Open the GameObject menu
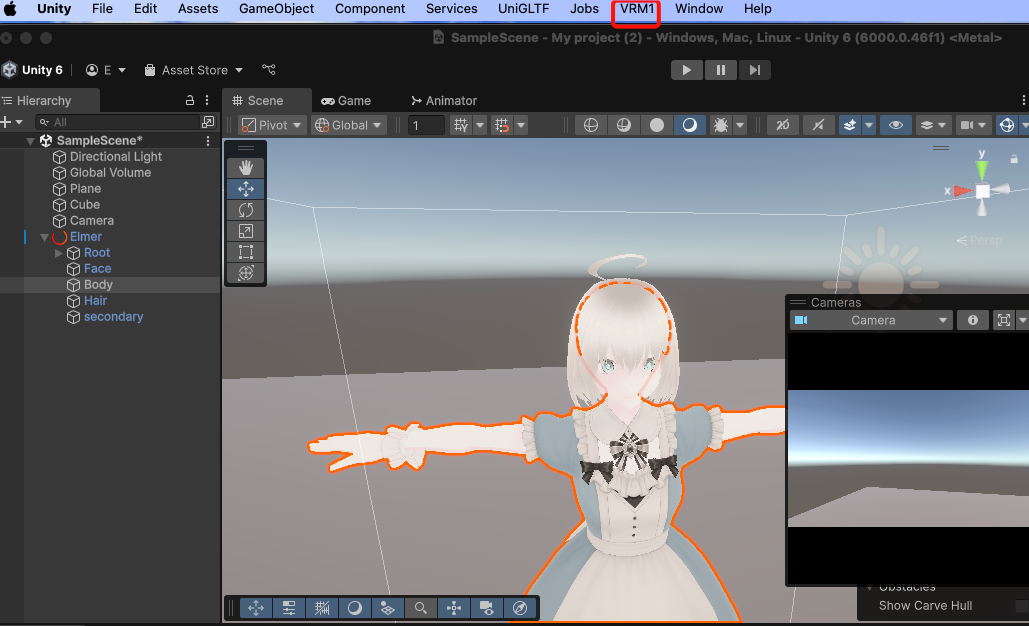Screen dimensions: 1029x626 [276, 9]
